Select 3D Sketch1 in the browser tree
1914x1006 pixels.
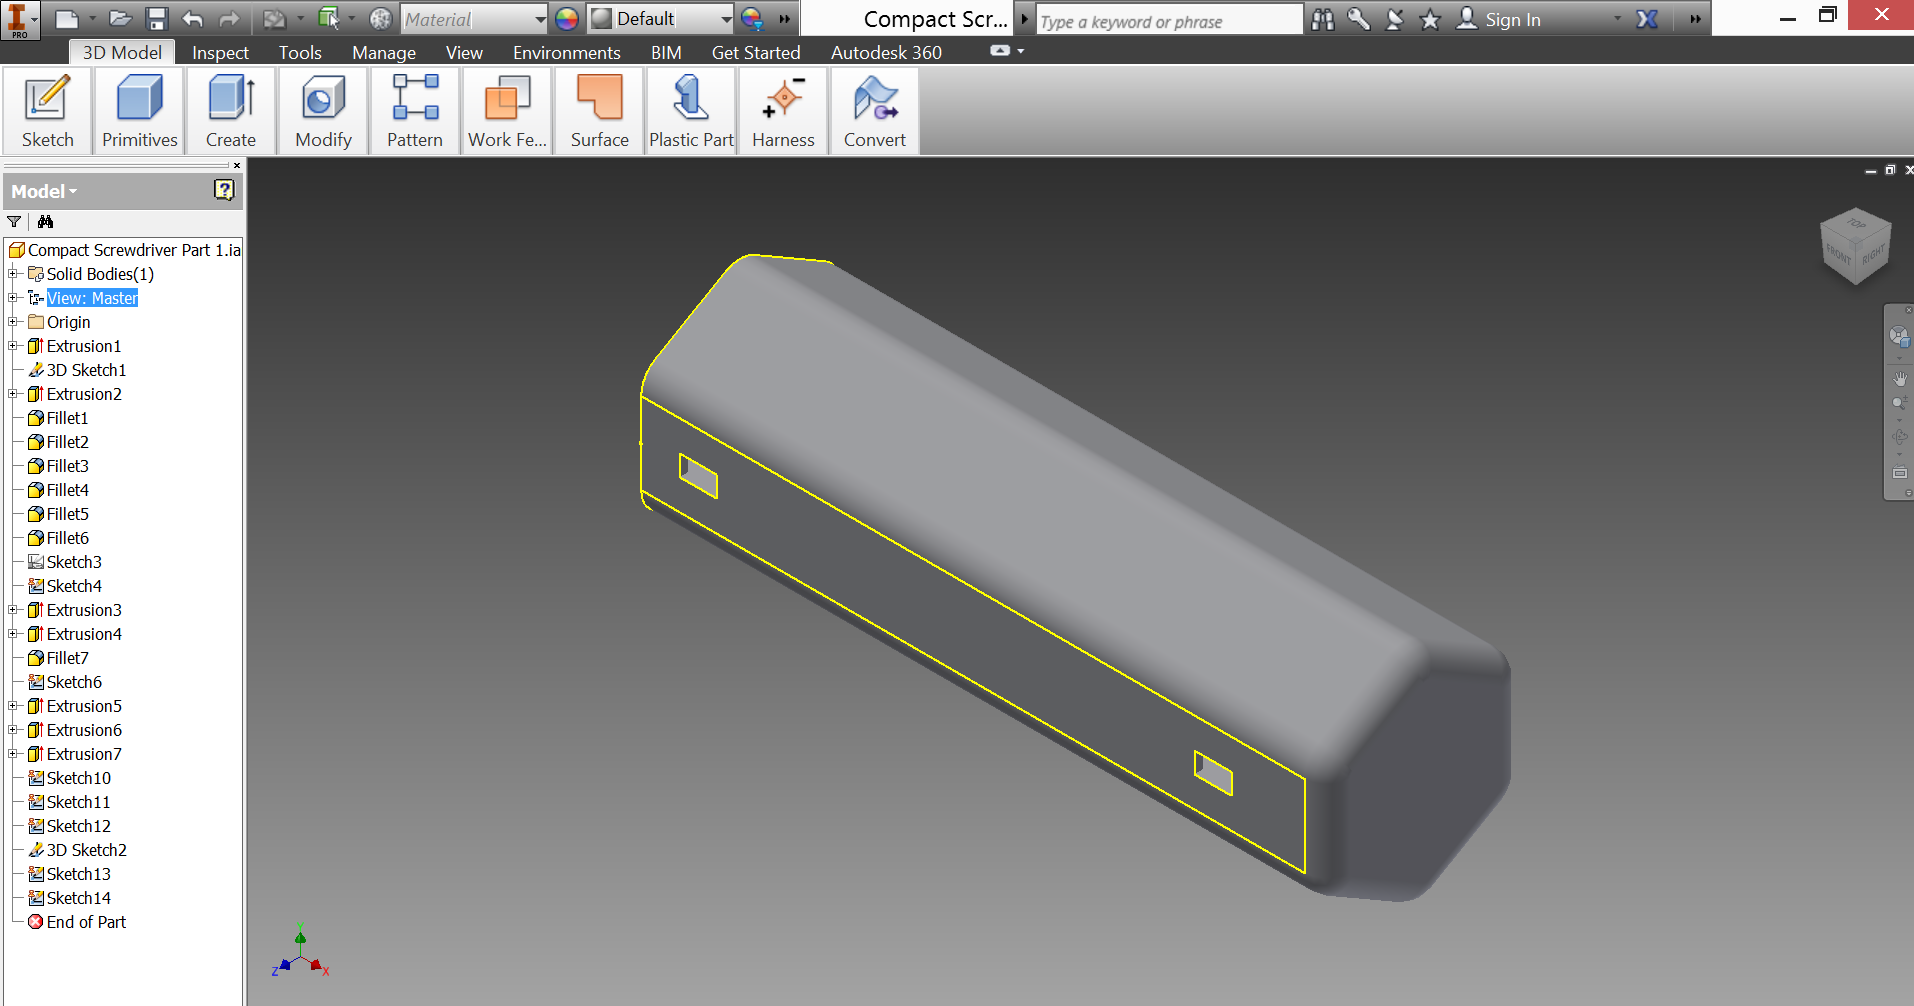coord(86,370)
